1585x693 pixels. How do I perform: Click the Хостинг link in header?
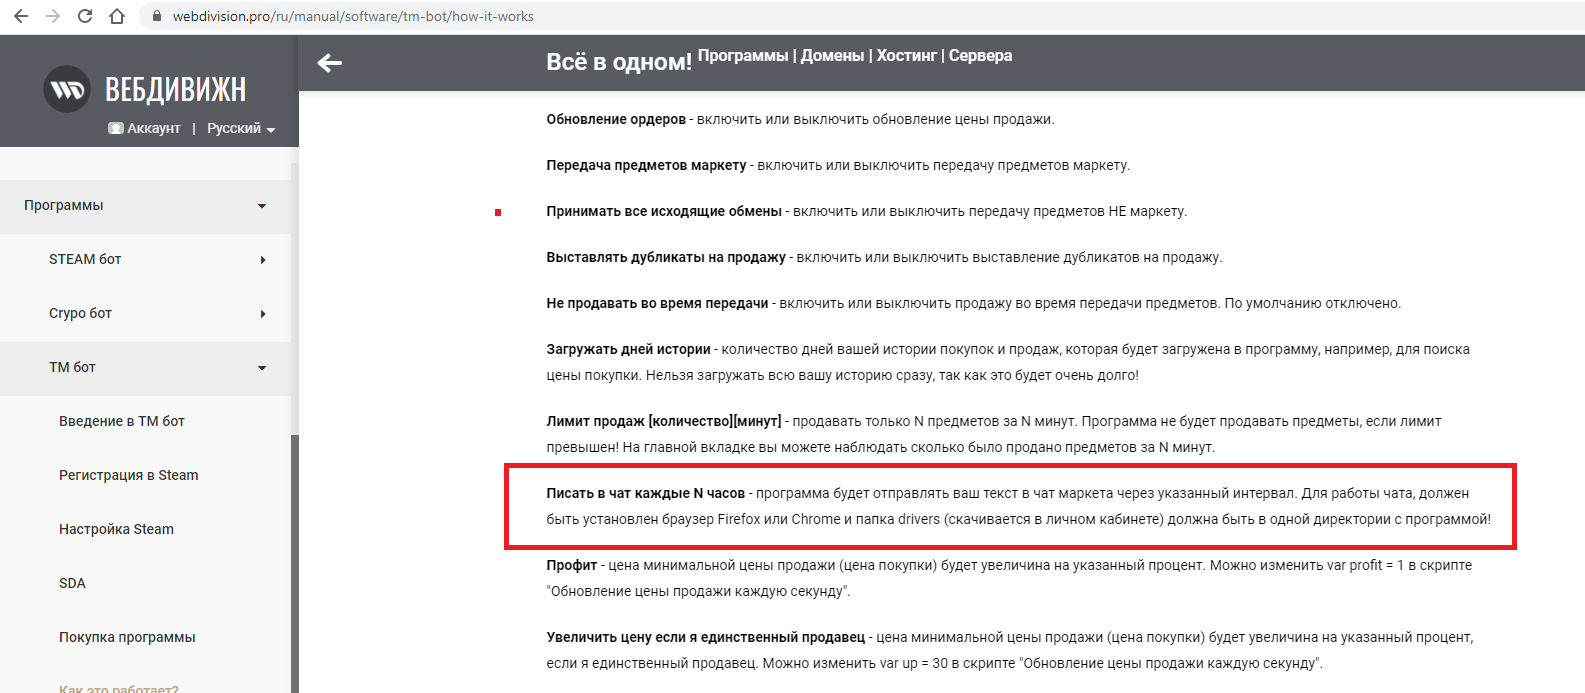coord(906,56)
